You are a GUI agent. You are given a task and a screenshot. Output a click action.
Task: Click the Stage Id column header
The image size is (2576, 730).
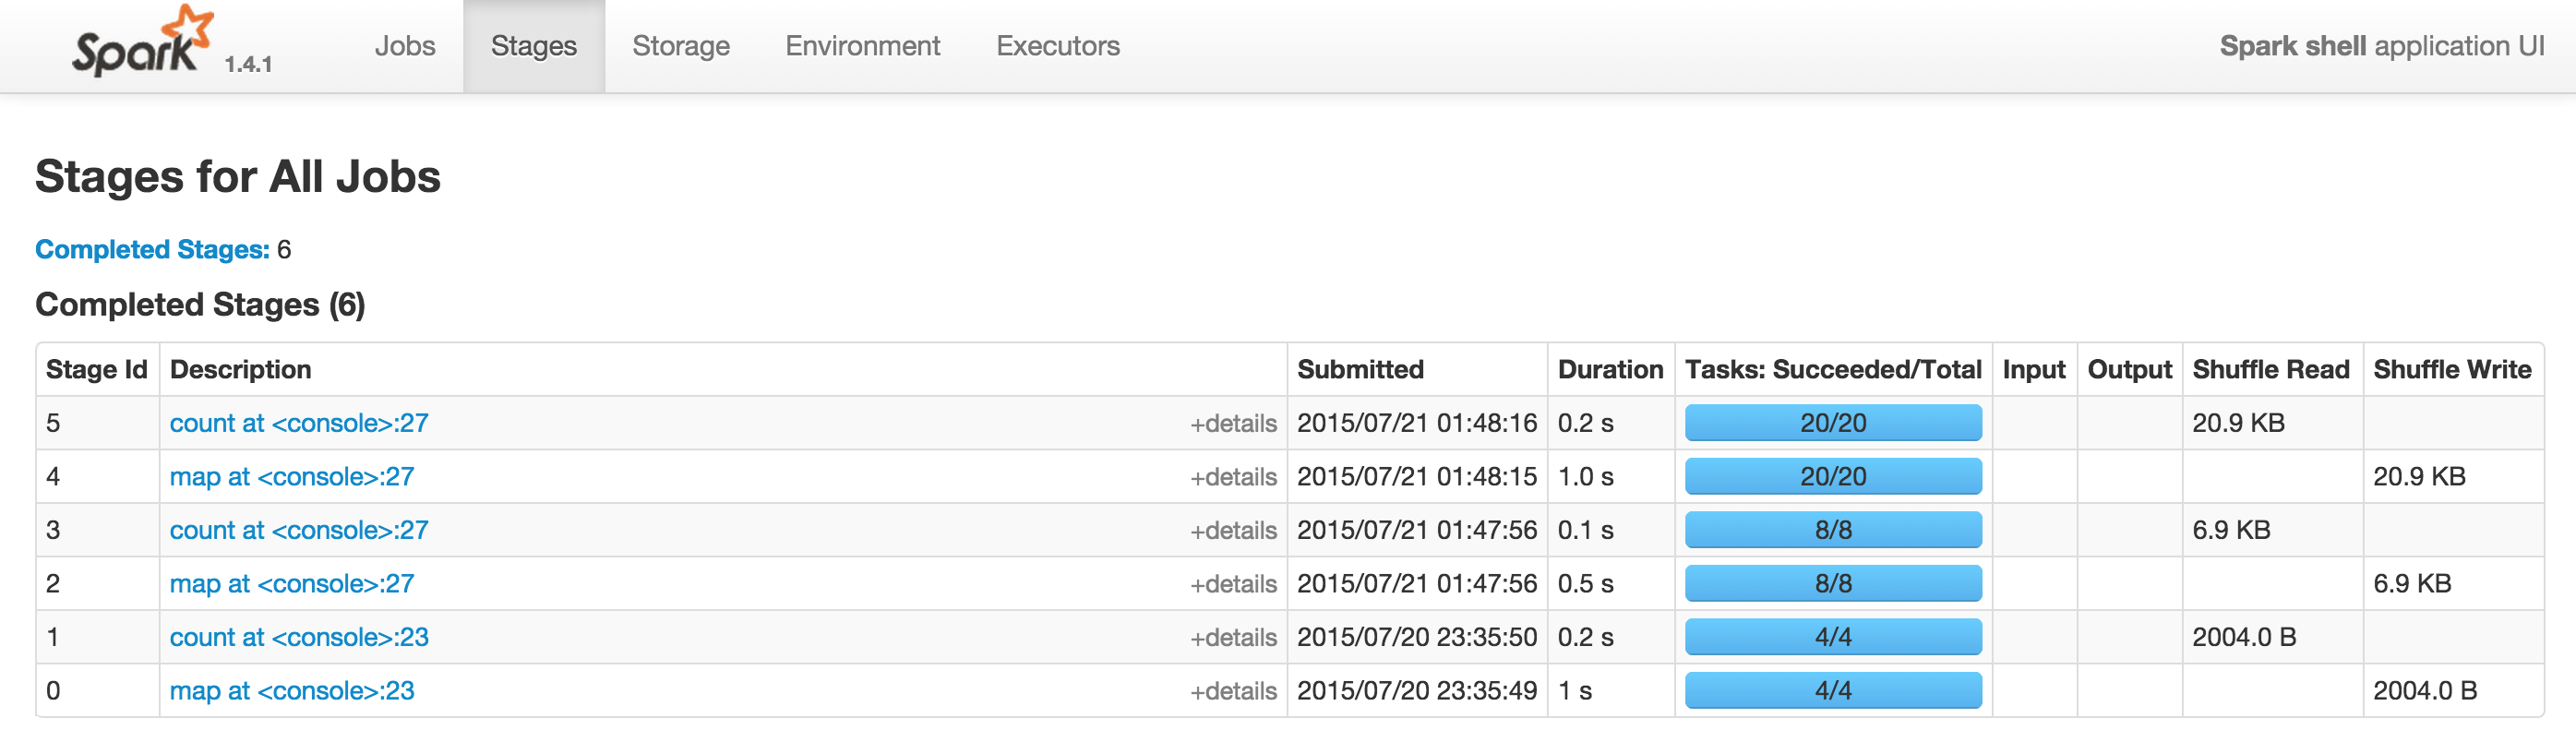pyautogui.click(x=97, y=369)
